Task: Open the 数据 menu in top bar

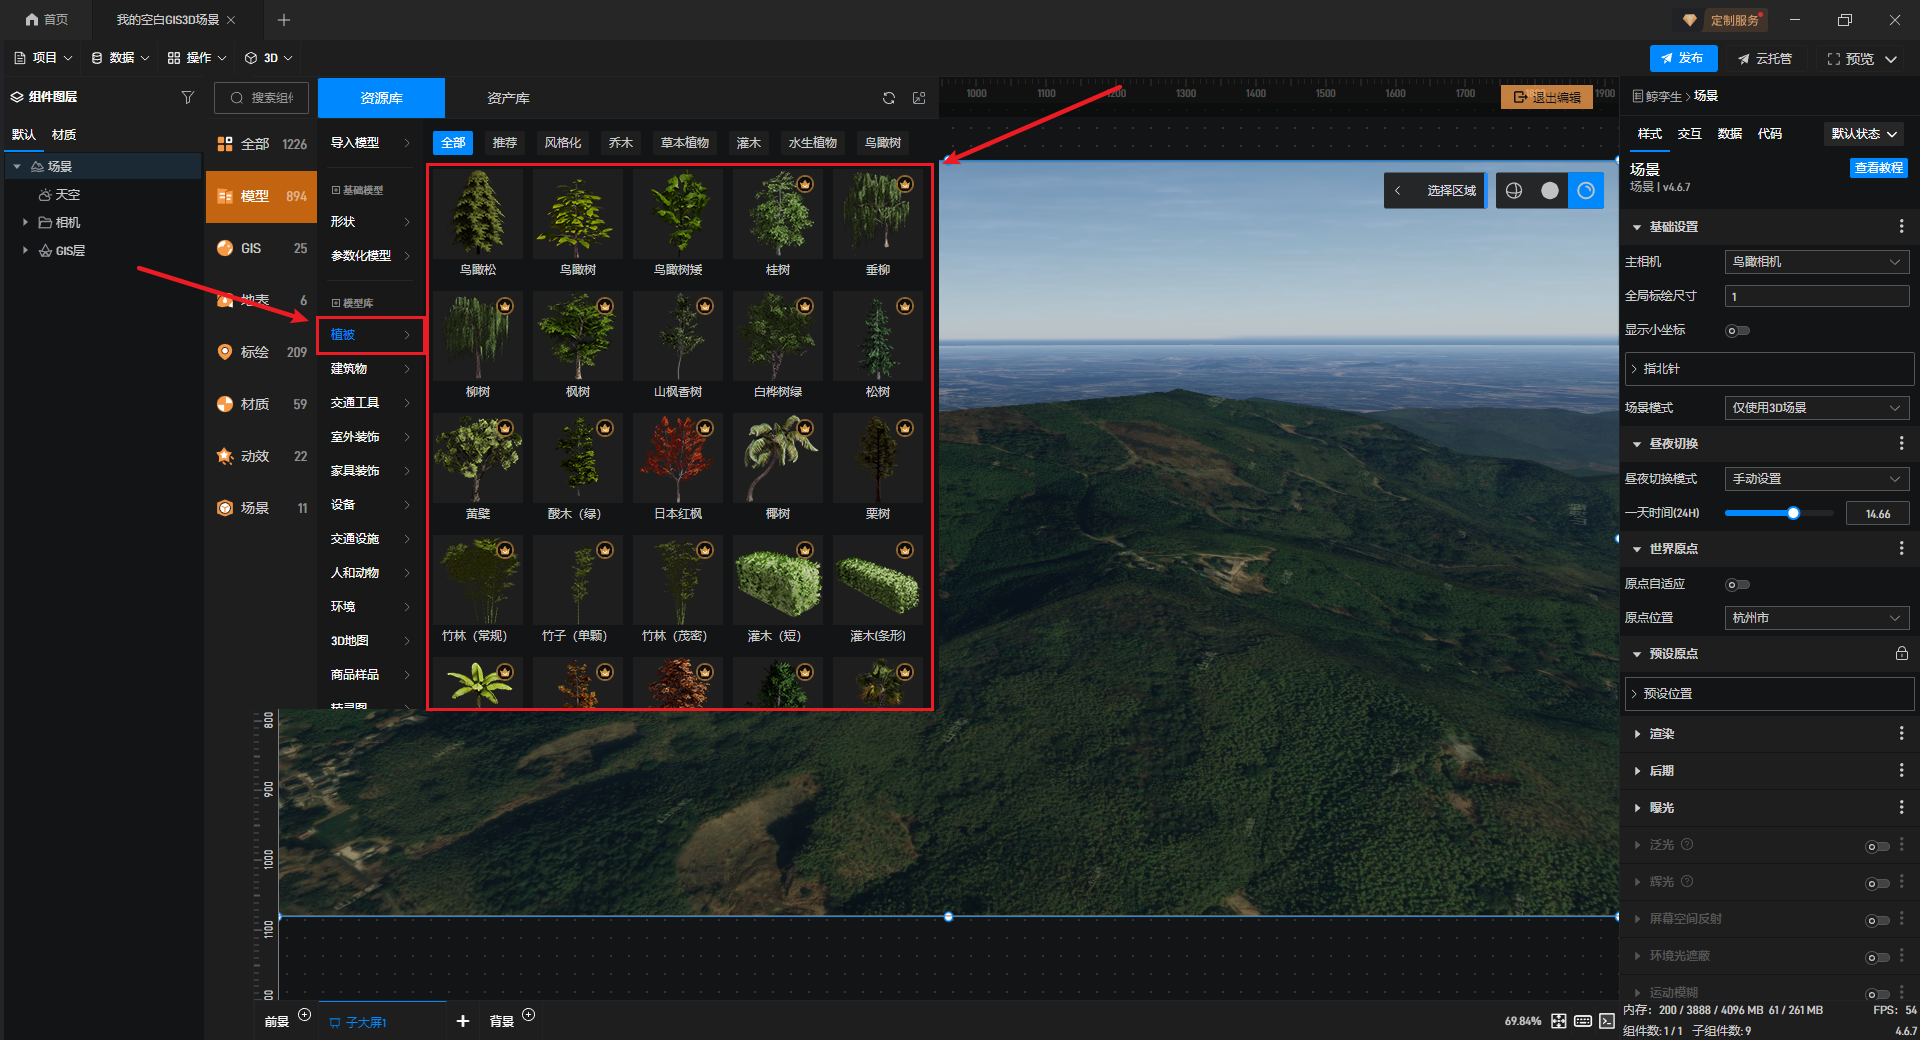Action: (120, 58)
